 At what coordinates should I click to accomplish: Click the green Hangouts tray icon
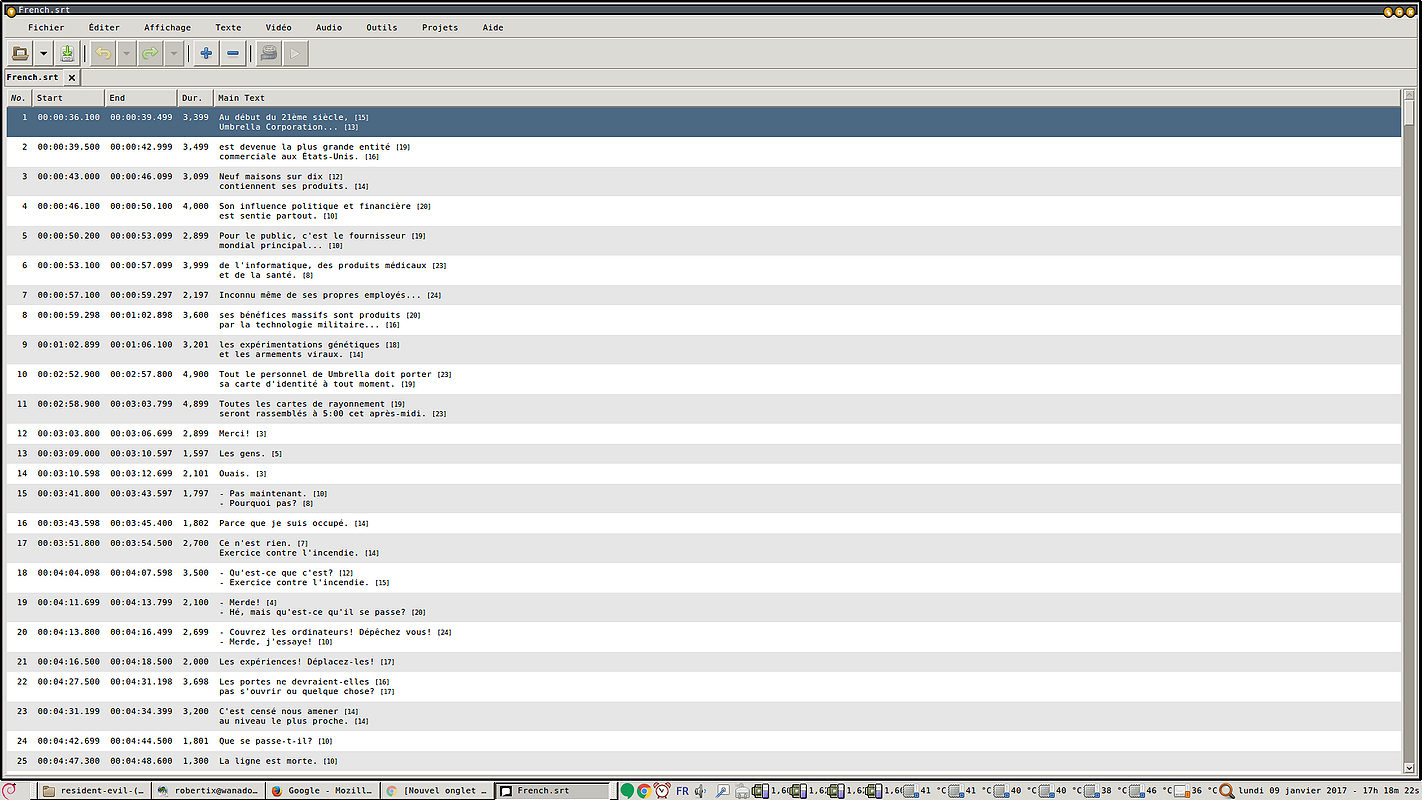click(627, 791)
